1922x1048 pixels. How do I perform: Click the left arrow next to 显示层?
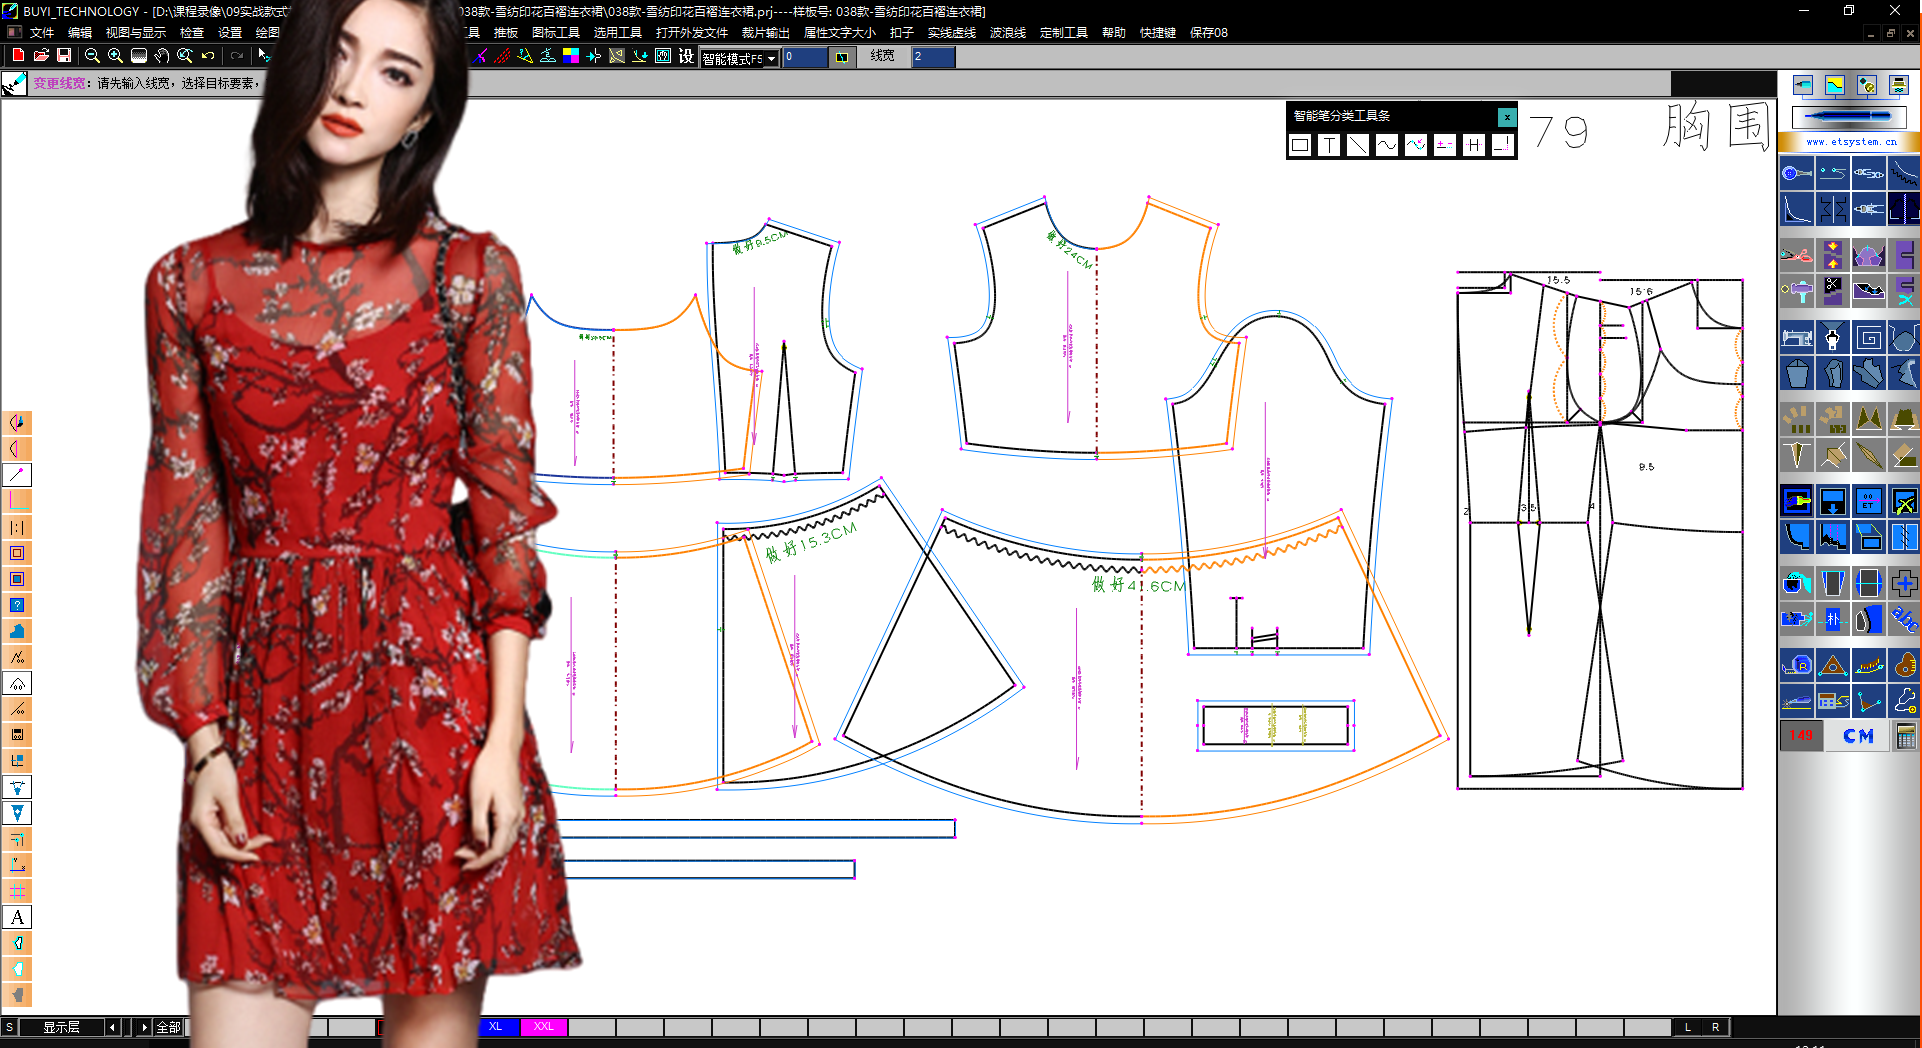112,1027
